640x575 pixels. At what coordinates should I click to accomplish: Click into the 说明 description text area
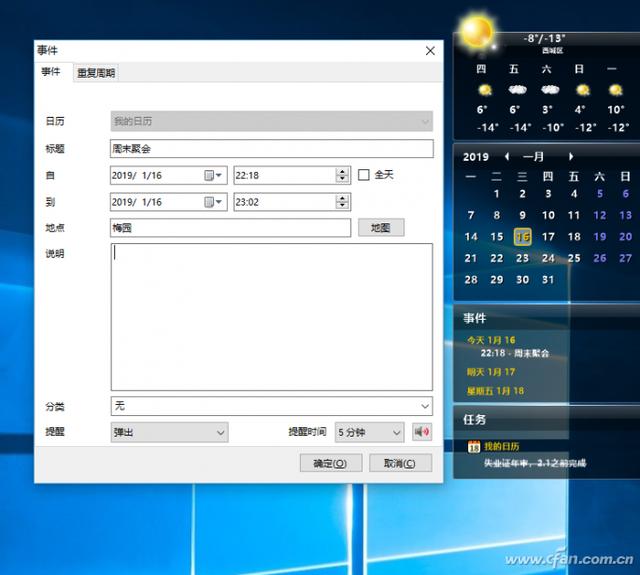pos(271,316)
